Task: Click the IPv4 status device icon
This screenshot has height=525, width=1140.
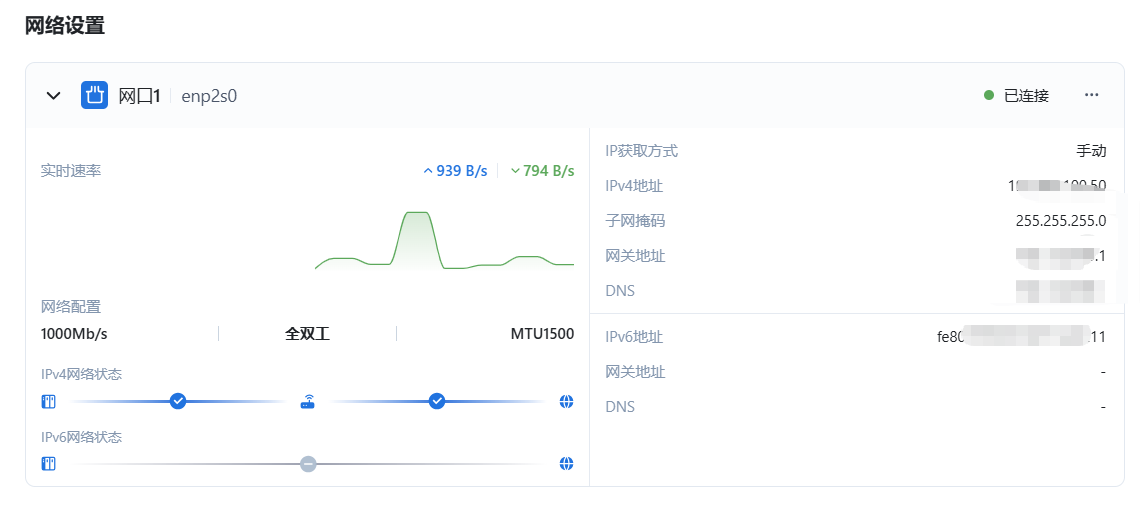Action: 49,401
